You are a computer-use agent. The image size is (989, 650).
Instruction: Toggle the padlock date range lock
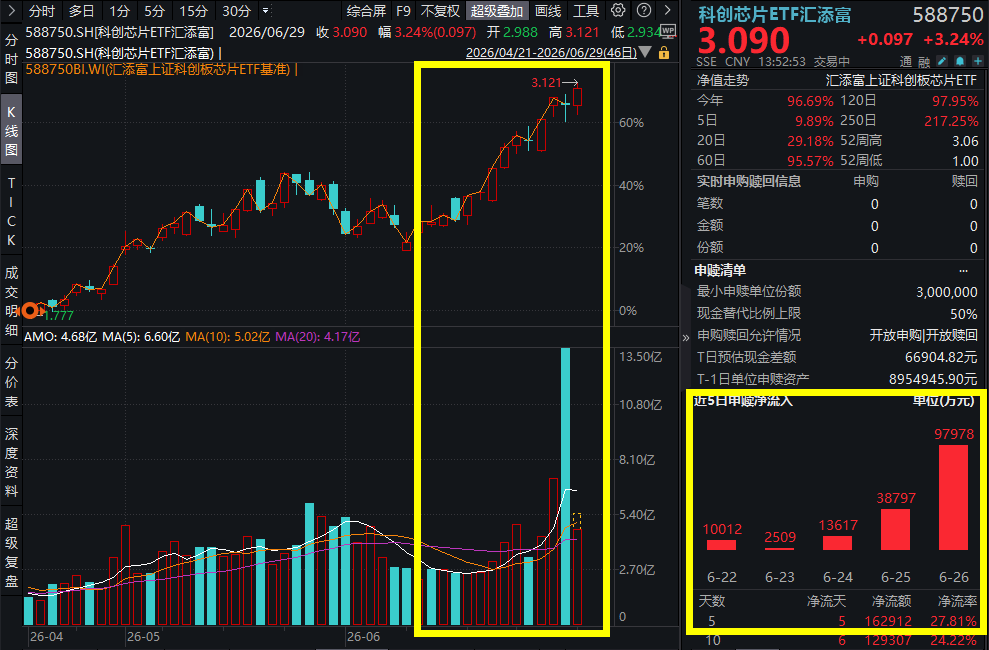point(664,53)
